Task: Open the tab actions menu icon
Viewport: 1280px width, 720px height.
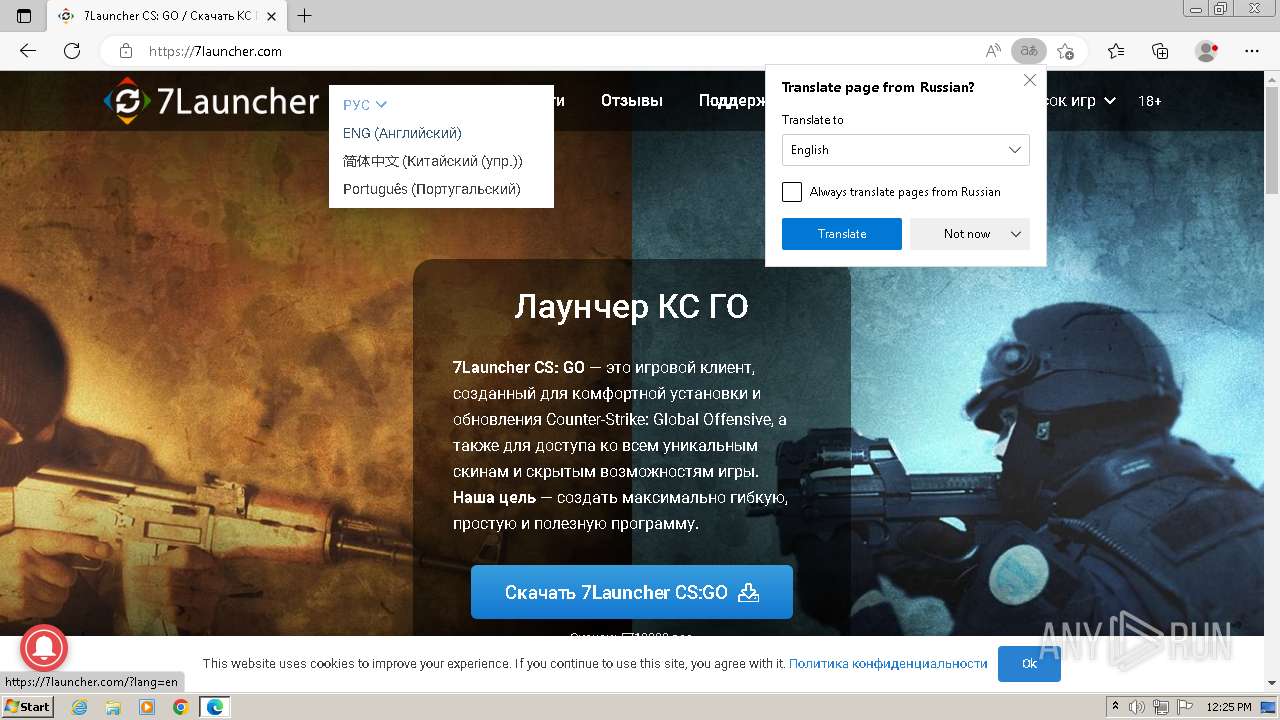Action: (24, 16)
